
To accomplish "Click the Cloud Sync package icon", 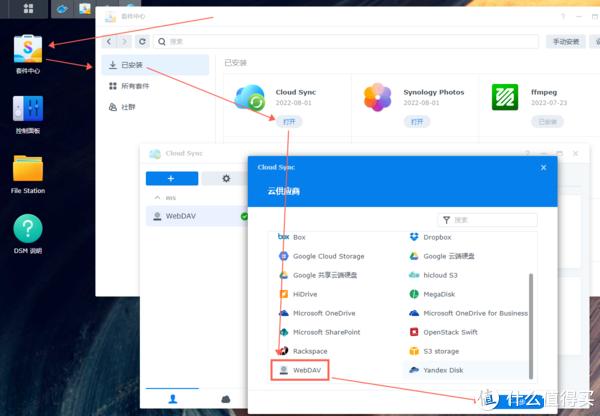I will (x=250, y=98).
